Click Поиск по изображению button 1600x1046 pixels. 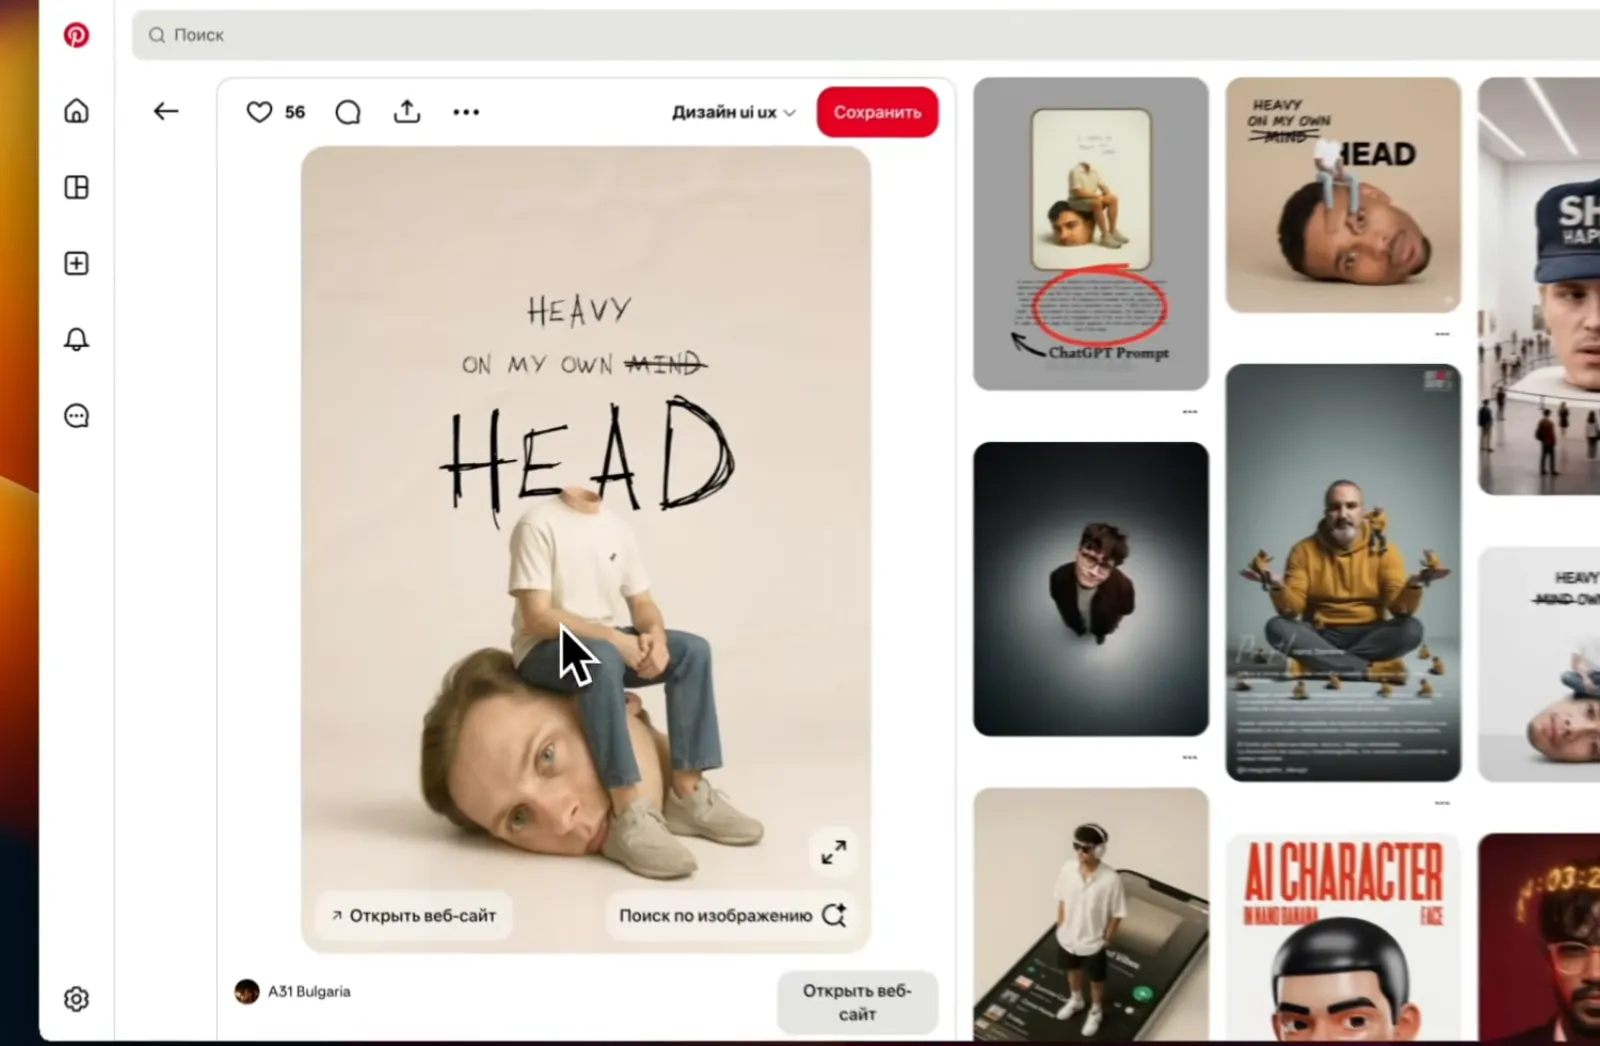[x=732, y=915]
